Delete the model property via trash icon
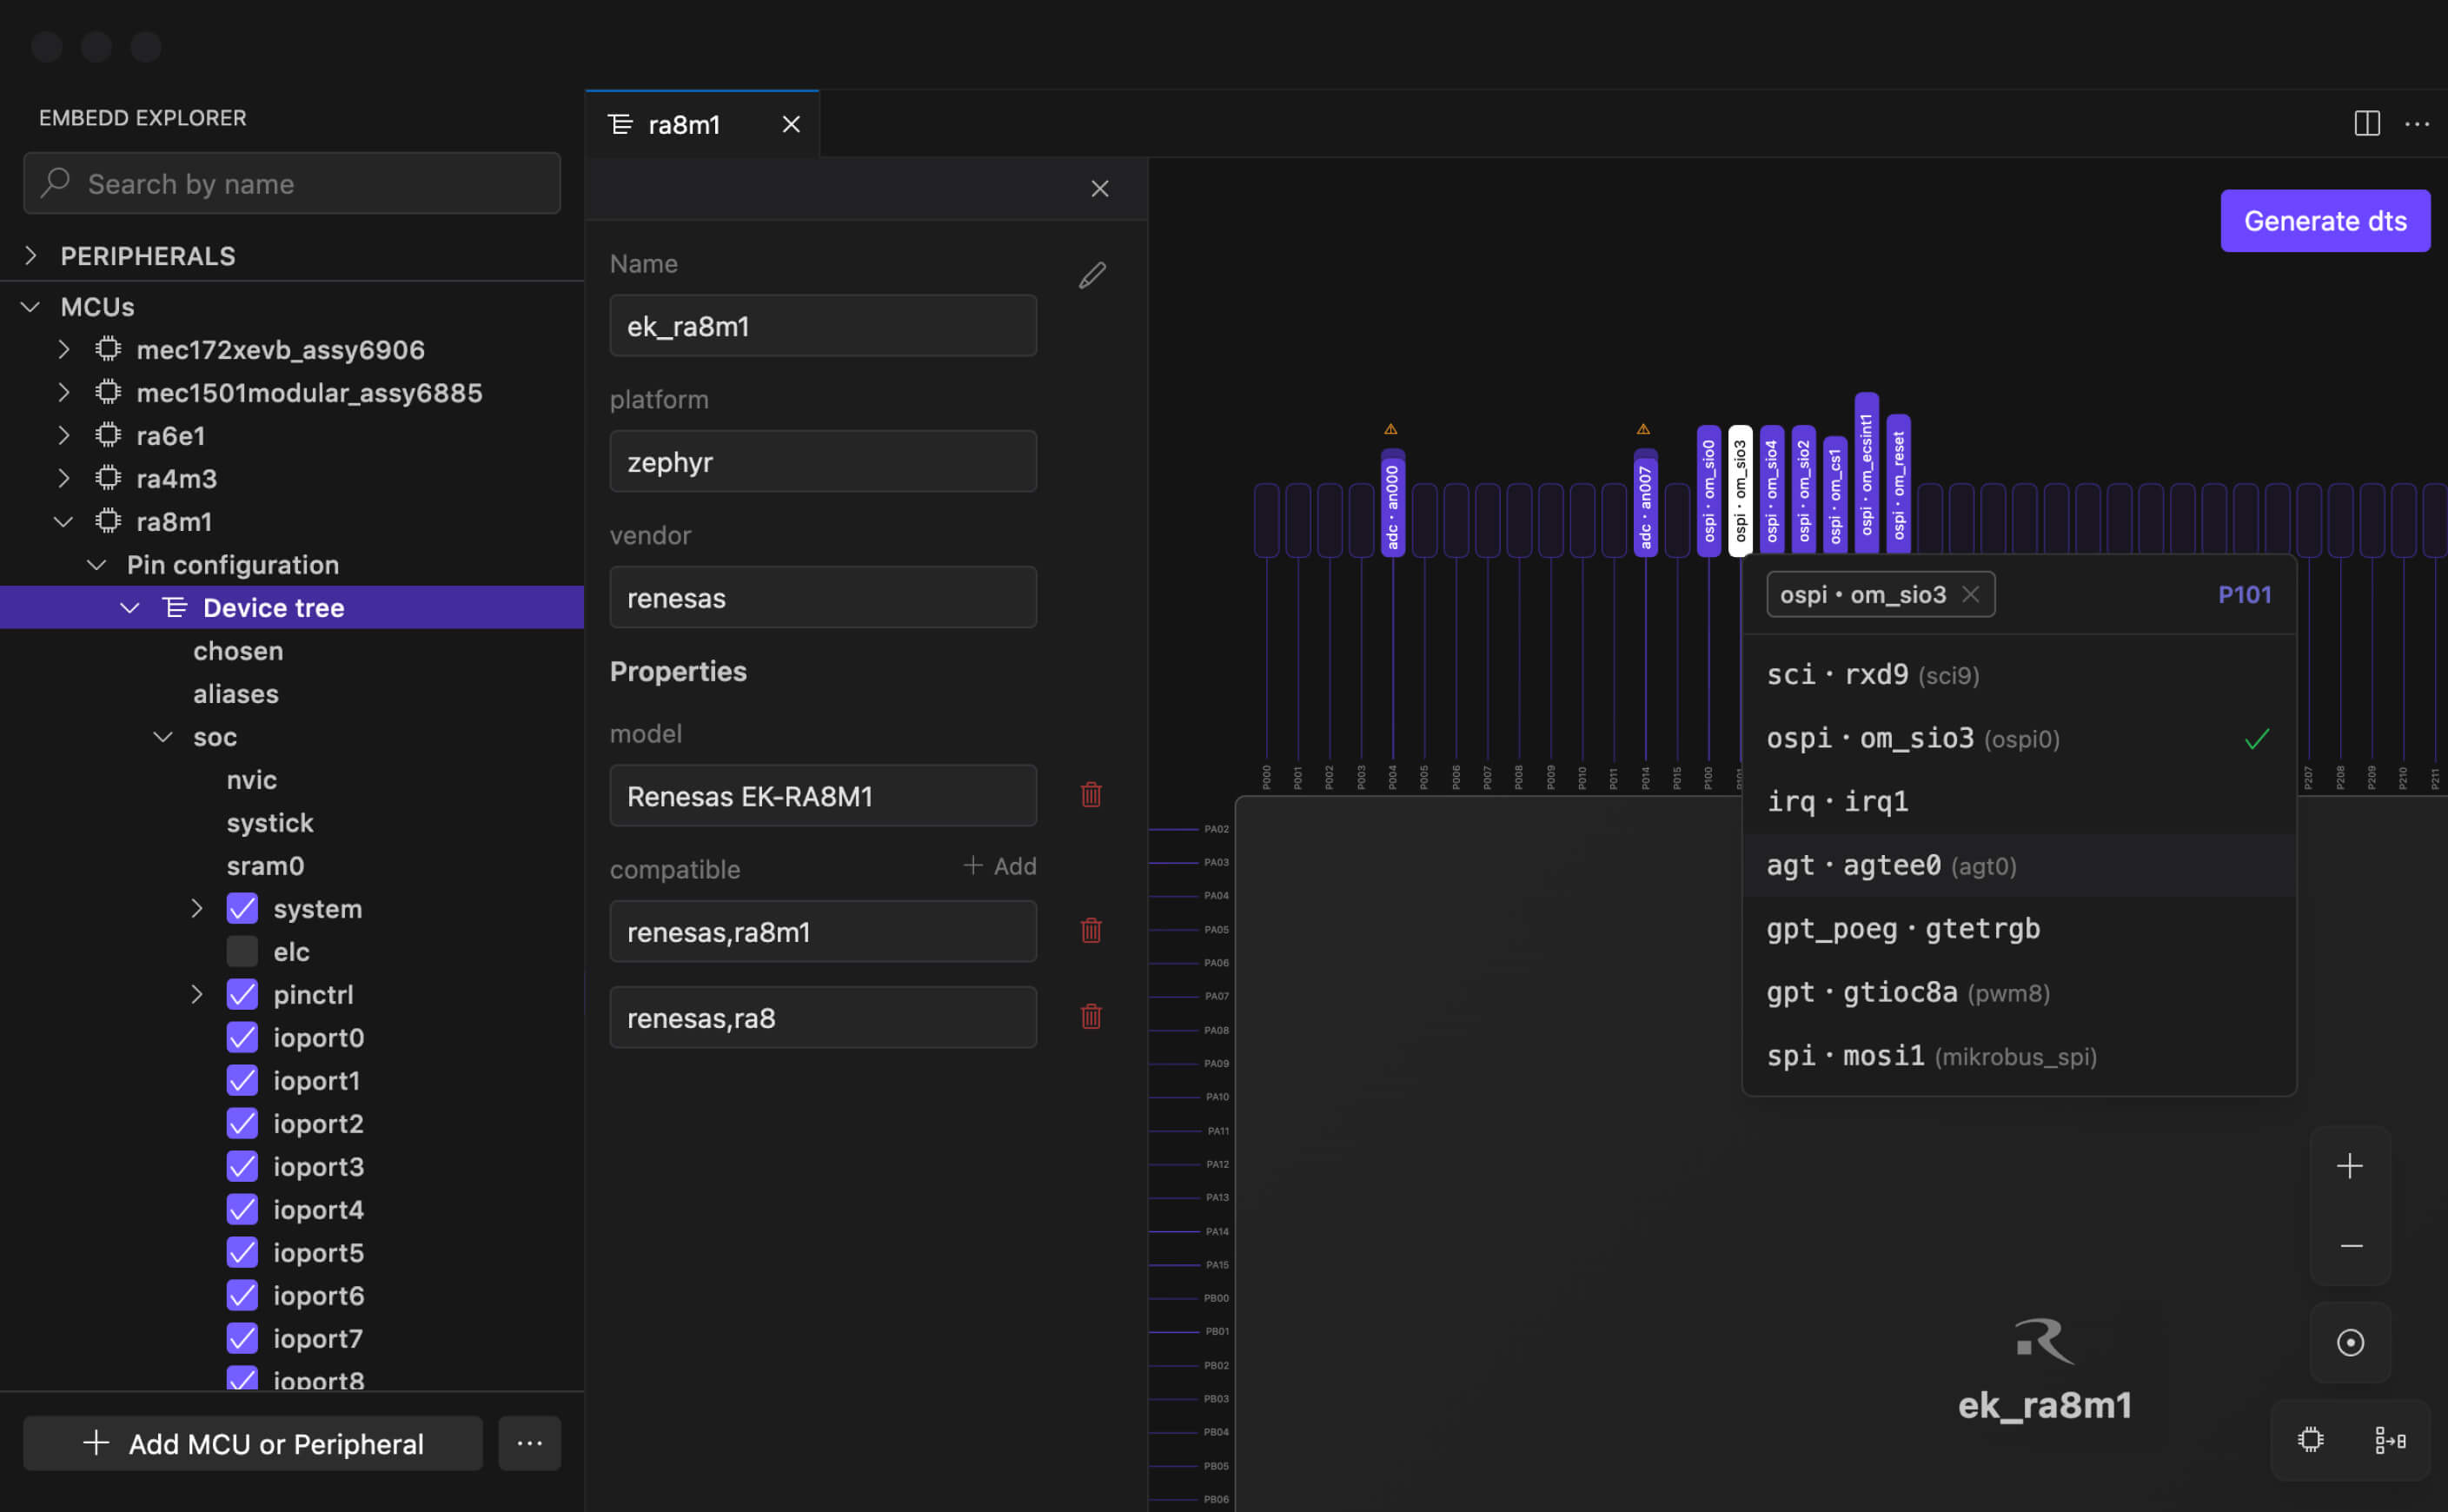 coord(1091,795)
